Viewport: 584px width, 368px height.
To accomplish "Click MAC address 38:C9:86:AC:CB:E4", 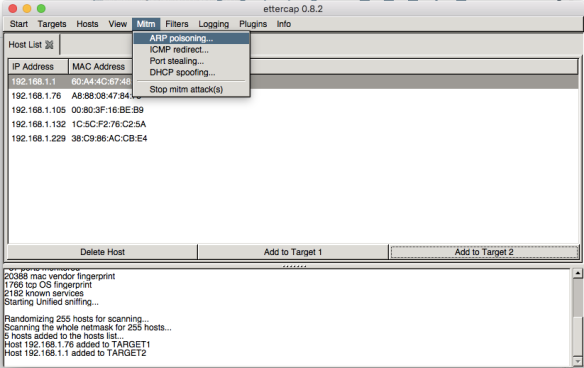I will click(x=110, y=138).
